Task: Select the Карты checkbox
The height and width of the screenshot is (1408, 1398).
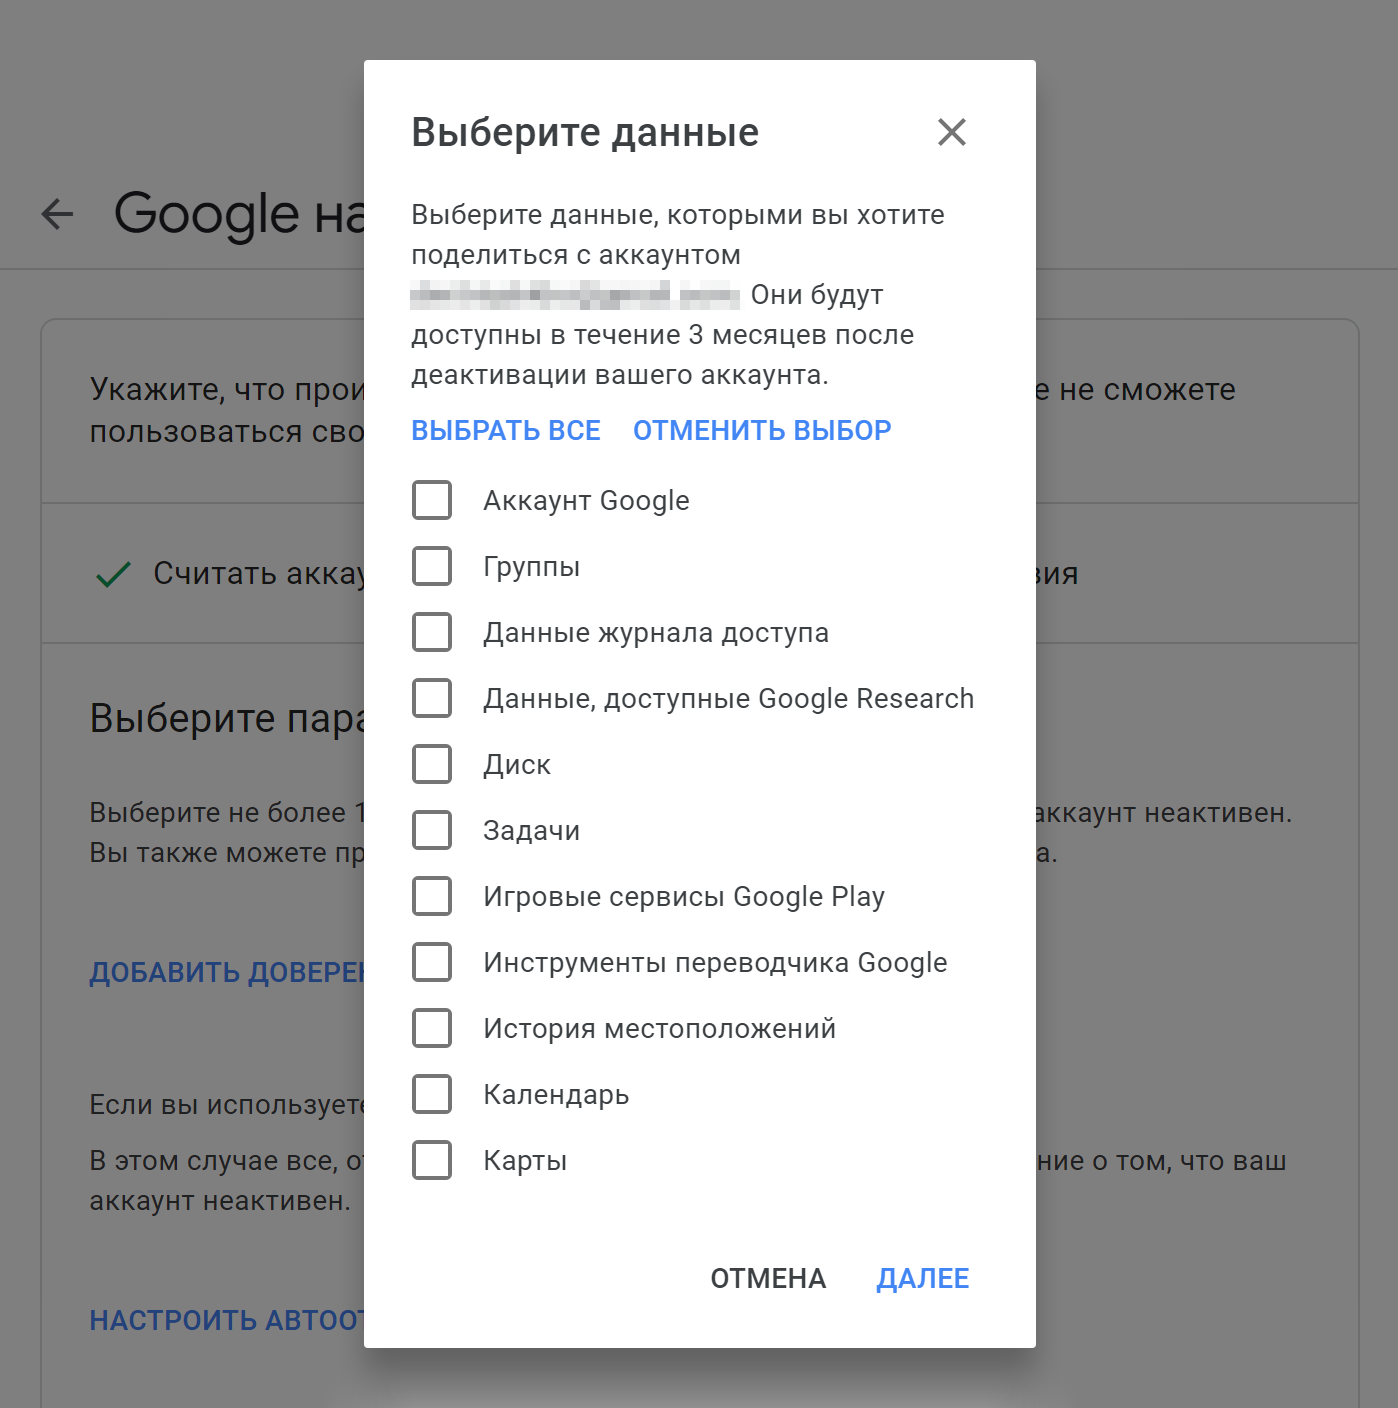Action: coord(432,1160)
